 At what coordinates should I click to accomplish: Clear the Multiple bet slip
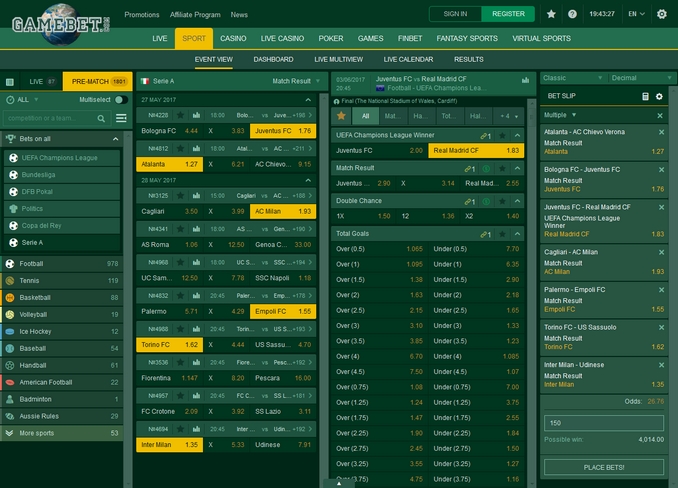pyautogui.click(x=660, y=115)
